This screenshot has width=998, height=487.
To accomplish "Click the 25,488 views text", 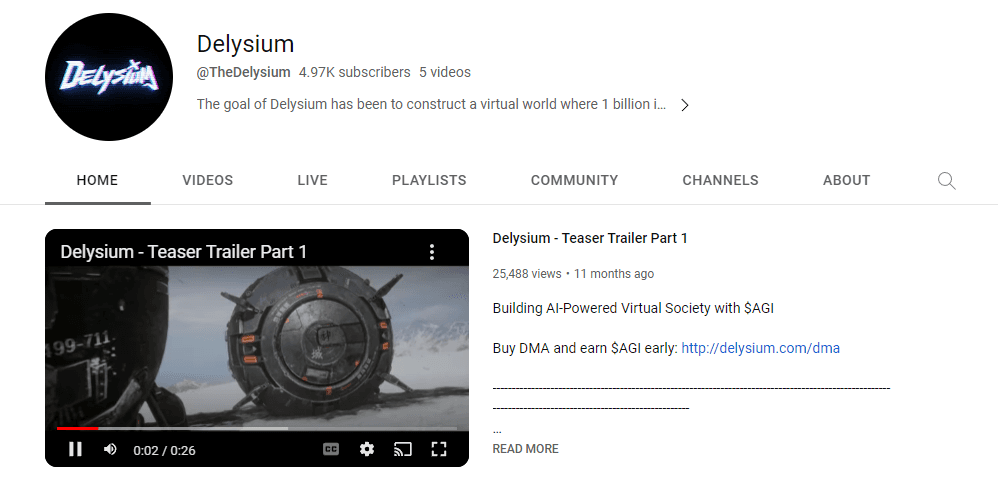I will point(527,274).
